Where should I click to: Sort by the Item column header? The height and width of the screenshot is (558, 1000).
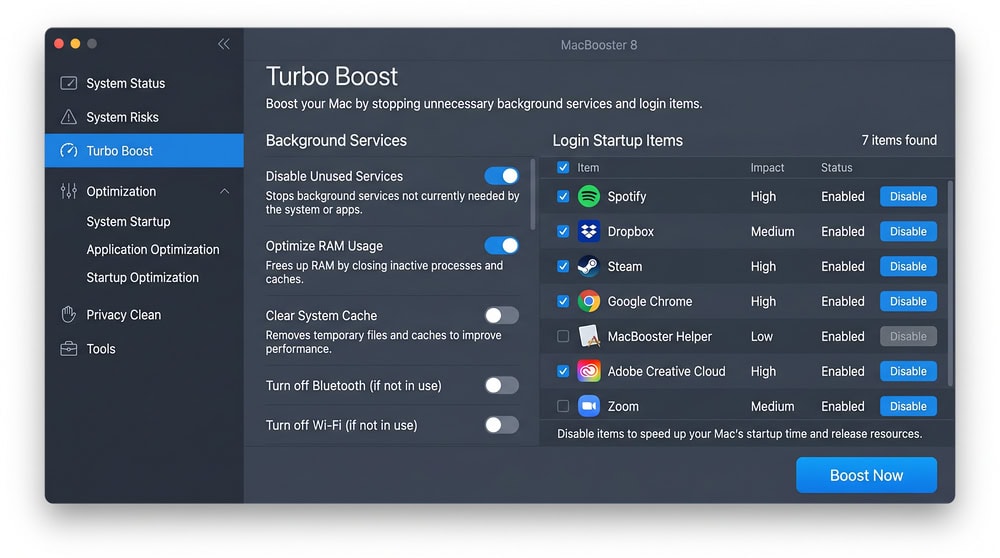tap(588, 168)
